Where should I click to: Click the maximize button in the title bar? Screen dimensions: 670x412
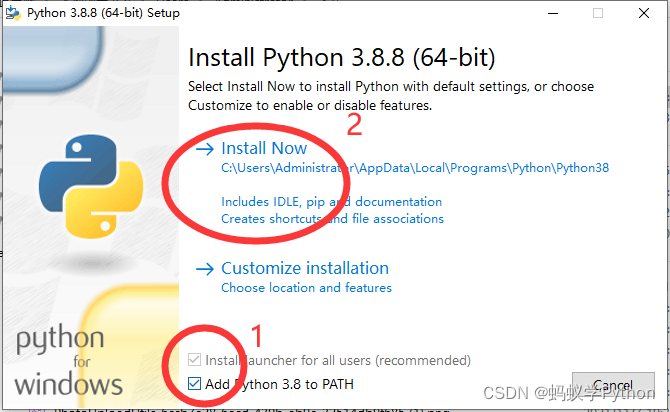tap(598, 13)
